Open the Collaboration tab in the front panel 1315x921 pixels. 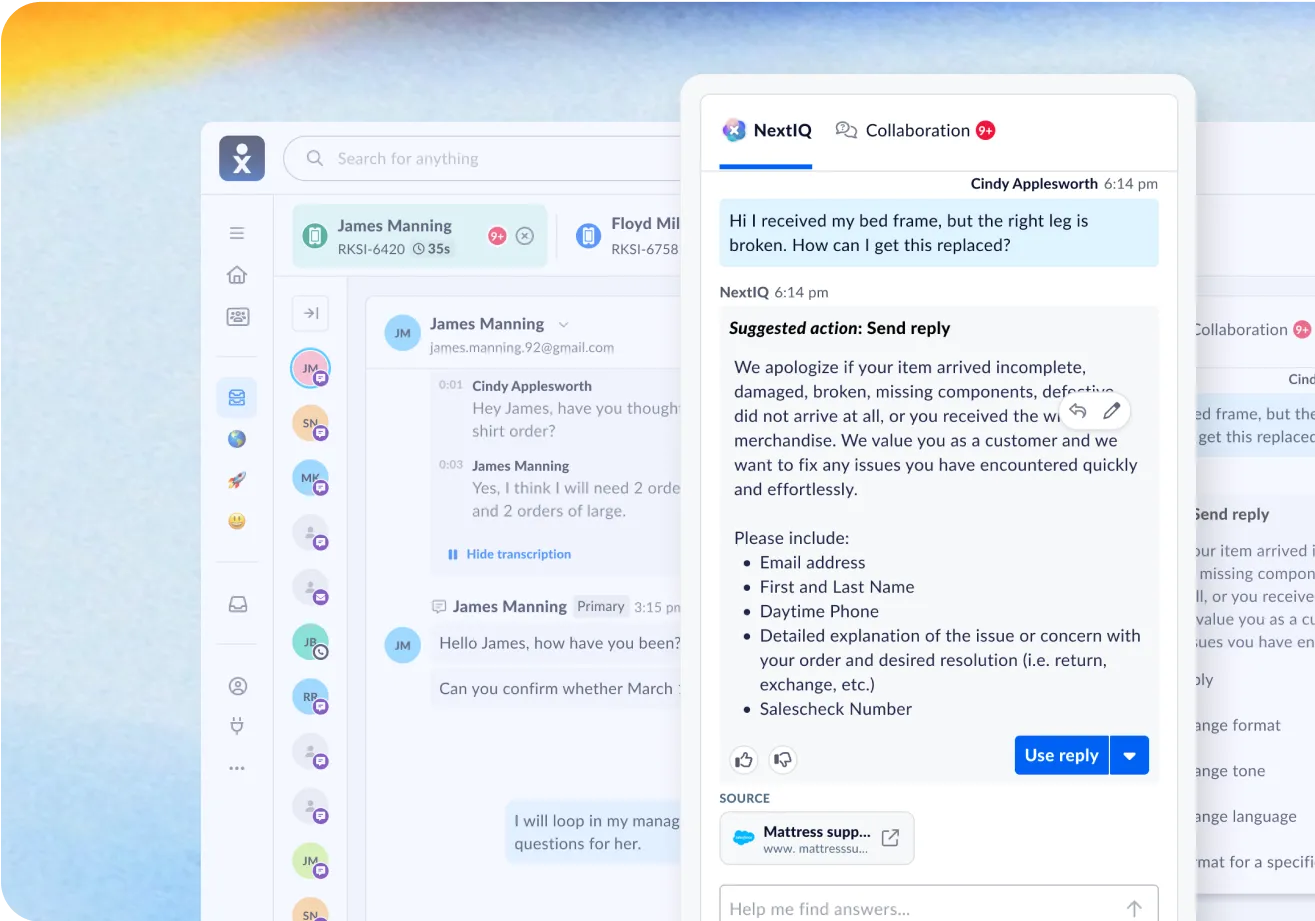coord(915,130)
